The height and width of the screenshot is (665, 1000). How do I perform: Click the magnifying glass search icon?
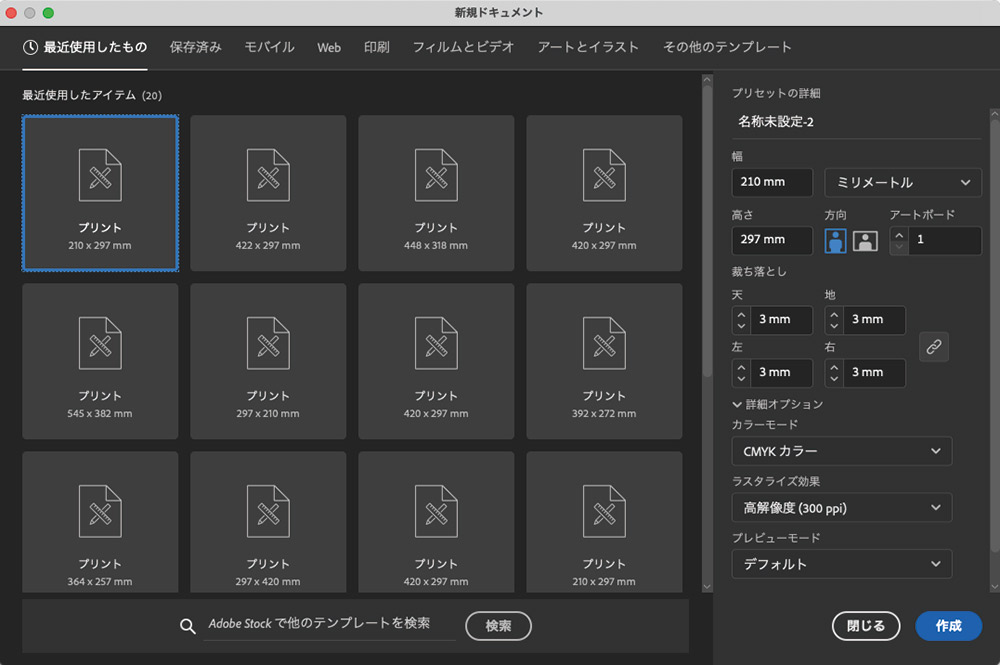click(x=187, y=626)
